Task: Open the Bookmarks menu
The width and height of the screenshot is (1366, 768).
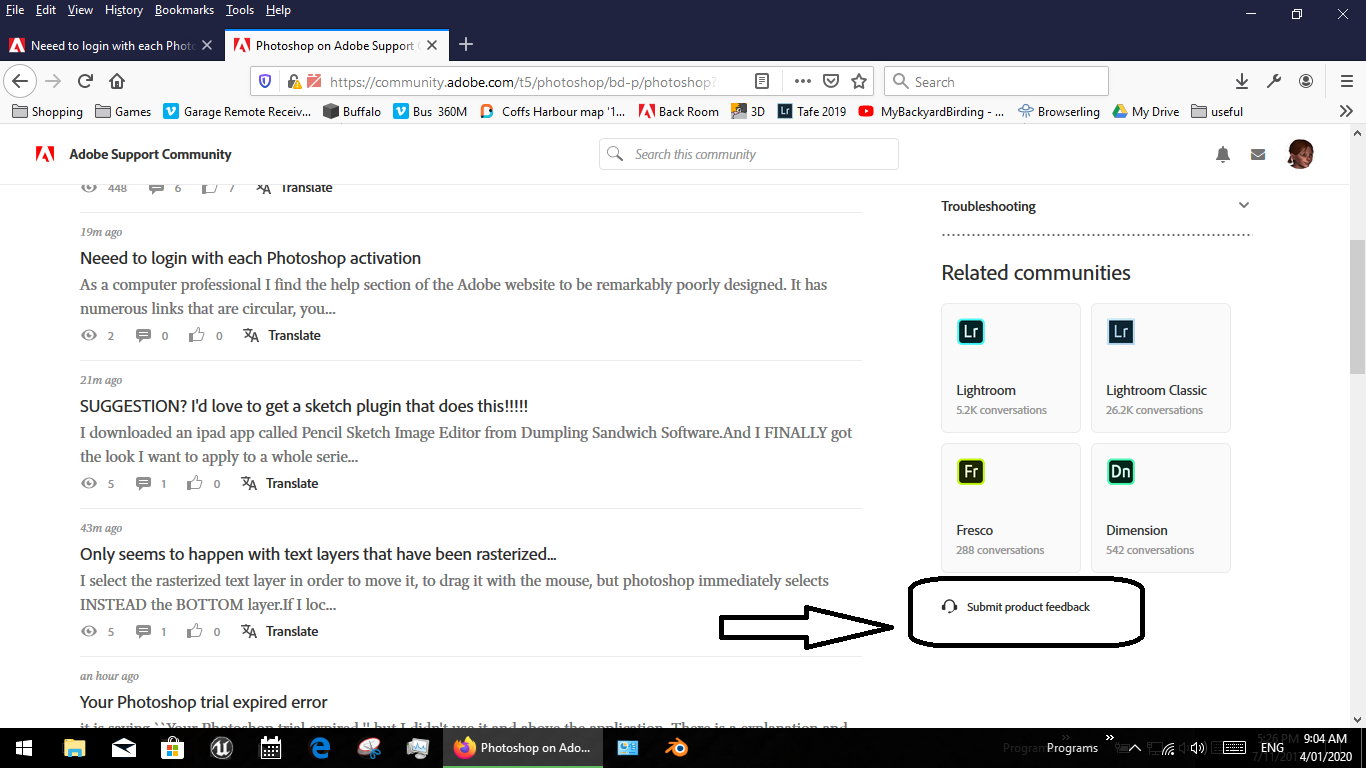Action: pyautogui.click(x=184, y=10)
